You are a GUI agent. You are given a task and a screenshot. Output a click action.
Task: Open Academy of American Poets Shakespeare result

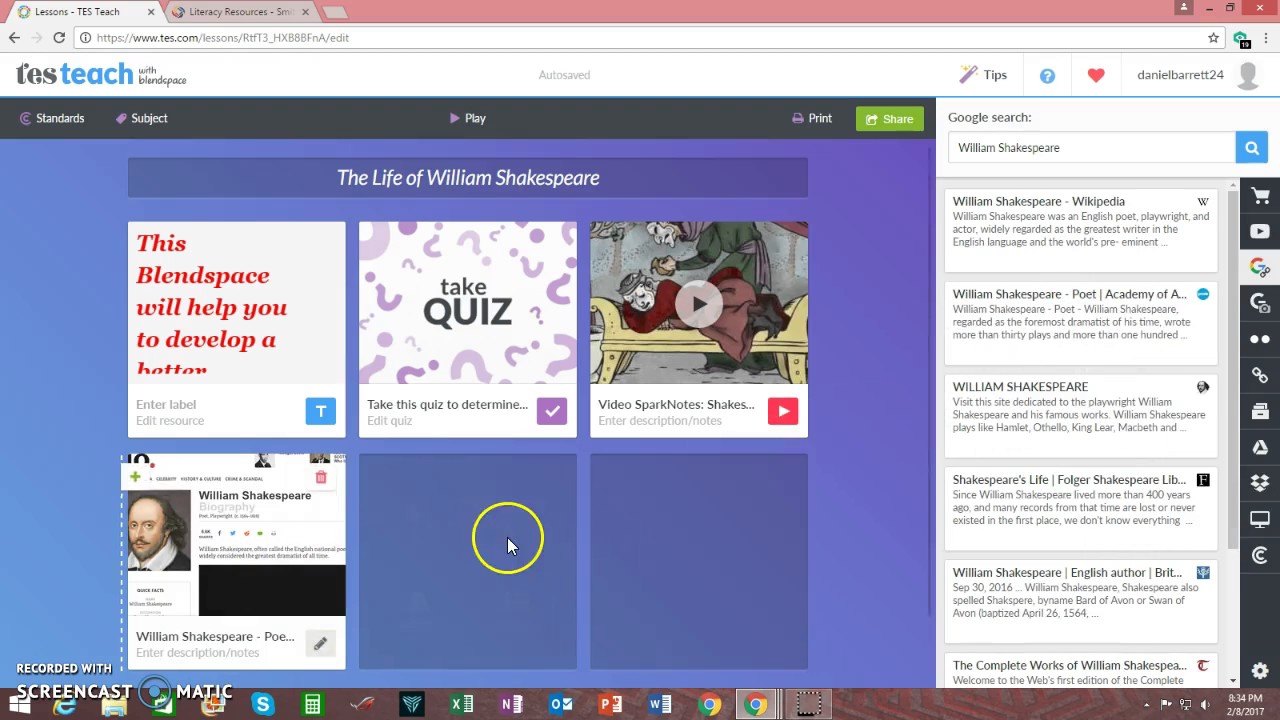[1081, 322]
